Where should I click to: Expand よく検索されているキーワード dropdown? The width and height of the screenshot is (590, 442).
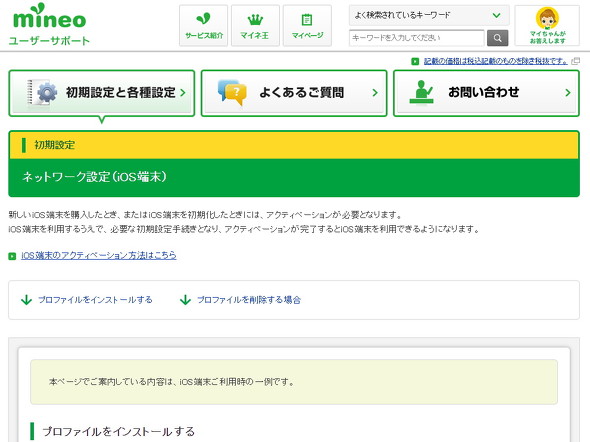click(429, 15)
